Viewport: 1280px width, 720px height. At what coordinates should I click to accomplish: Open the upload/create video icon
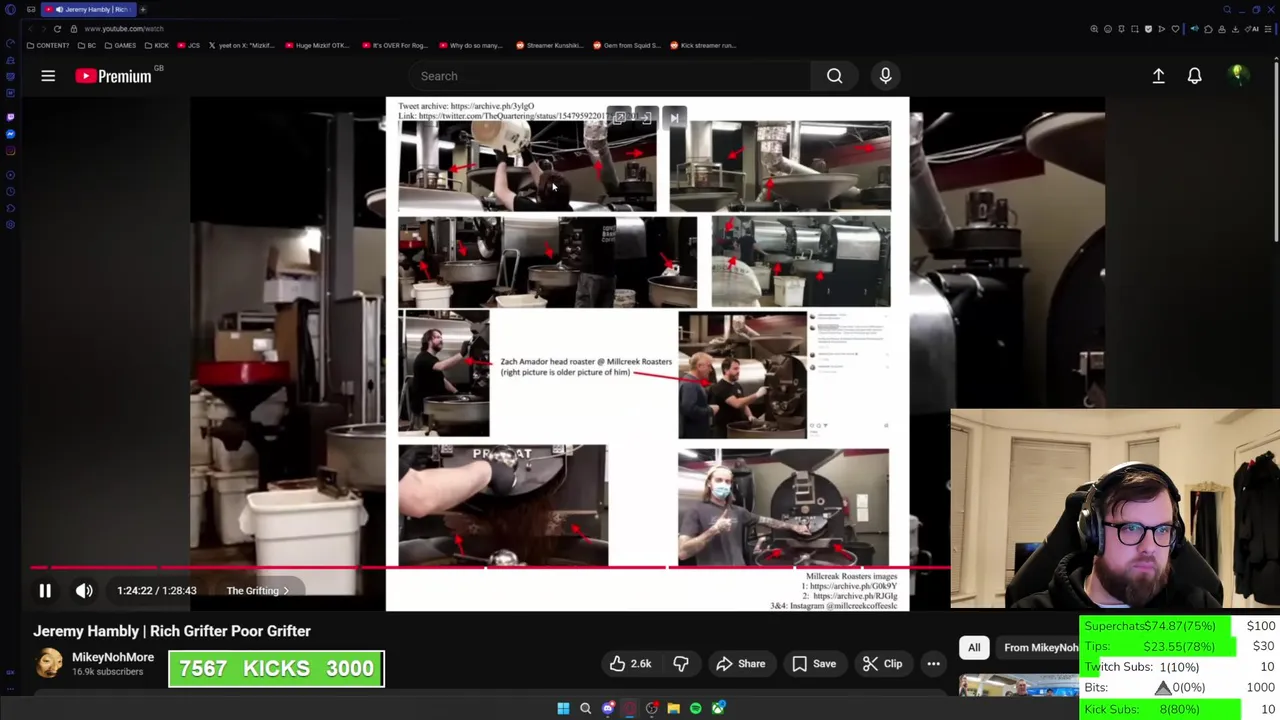click(x=1158, y=76)
